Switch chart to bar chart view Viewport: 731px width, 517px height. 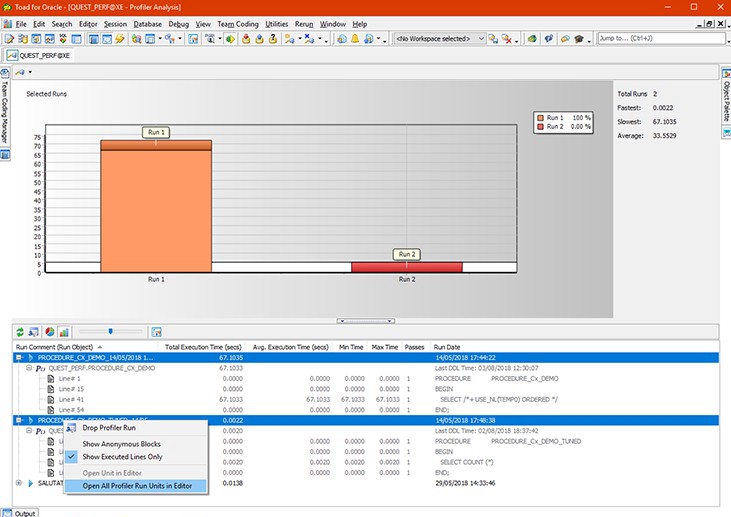click(x=64, y=332)
